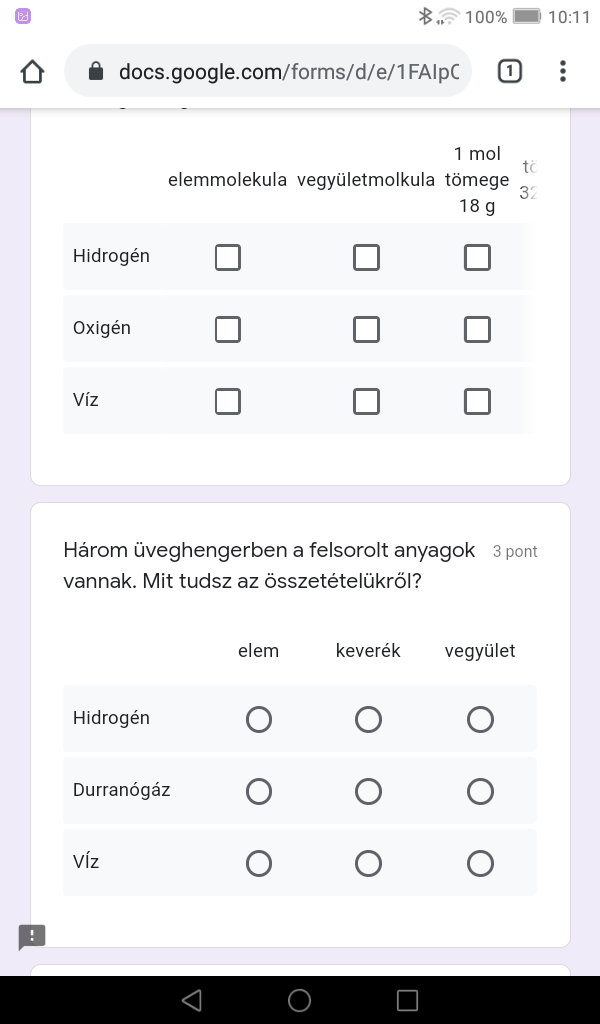Open the tab switcher showing 1 tab

coord(509,71)
